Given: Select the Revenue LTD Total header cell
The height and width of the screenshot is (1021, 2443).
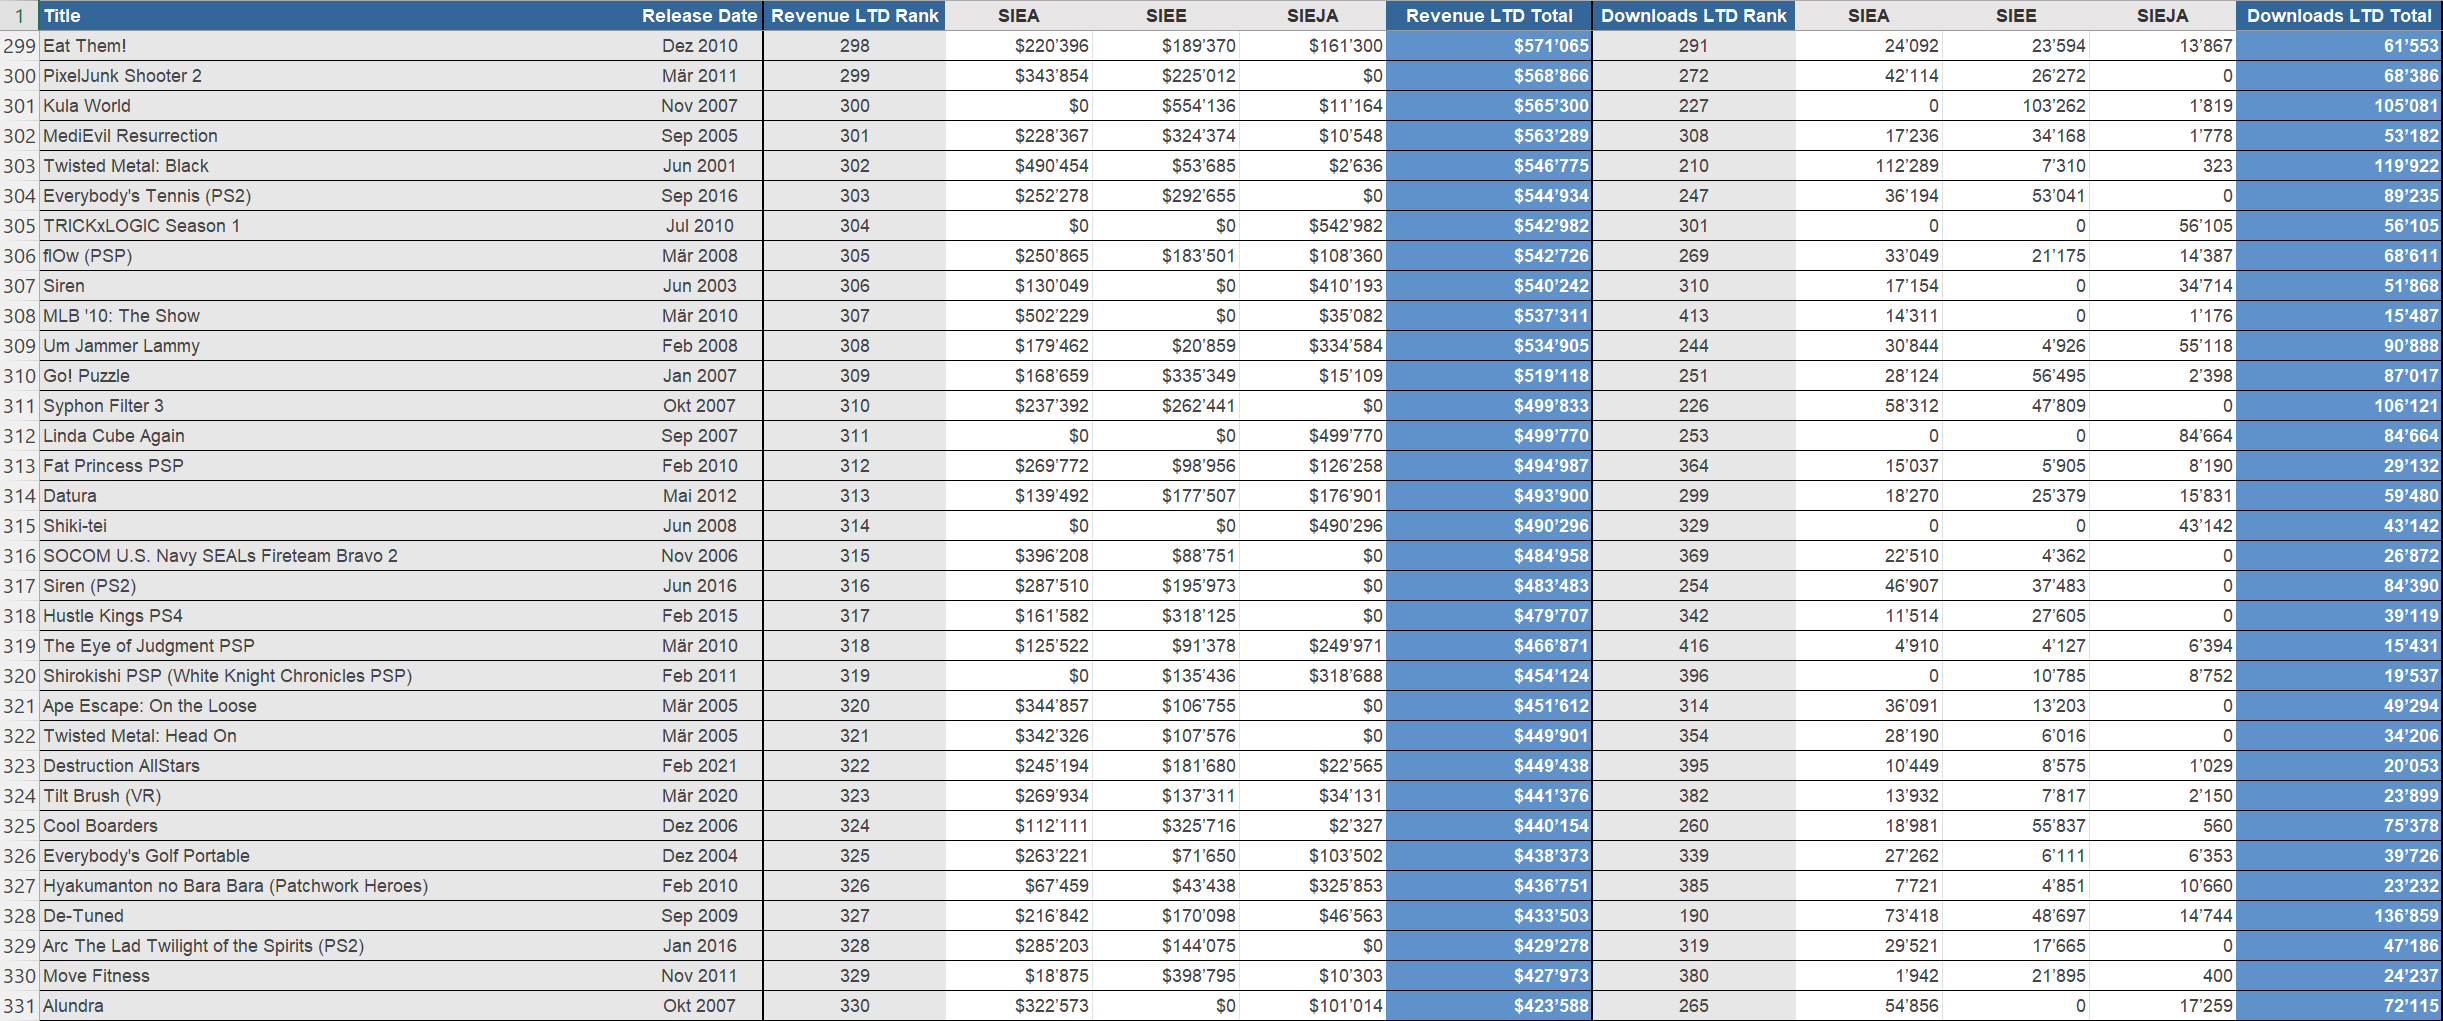Looking at the screenshot, I should click(1488, 16).
